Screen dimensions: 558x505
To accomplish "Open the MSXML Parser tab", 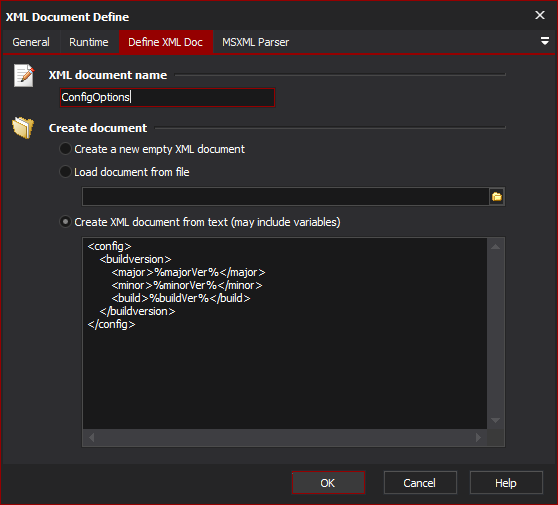I will click(256, 42).
